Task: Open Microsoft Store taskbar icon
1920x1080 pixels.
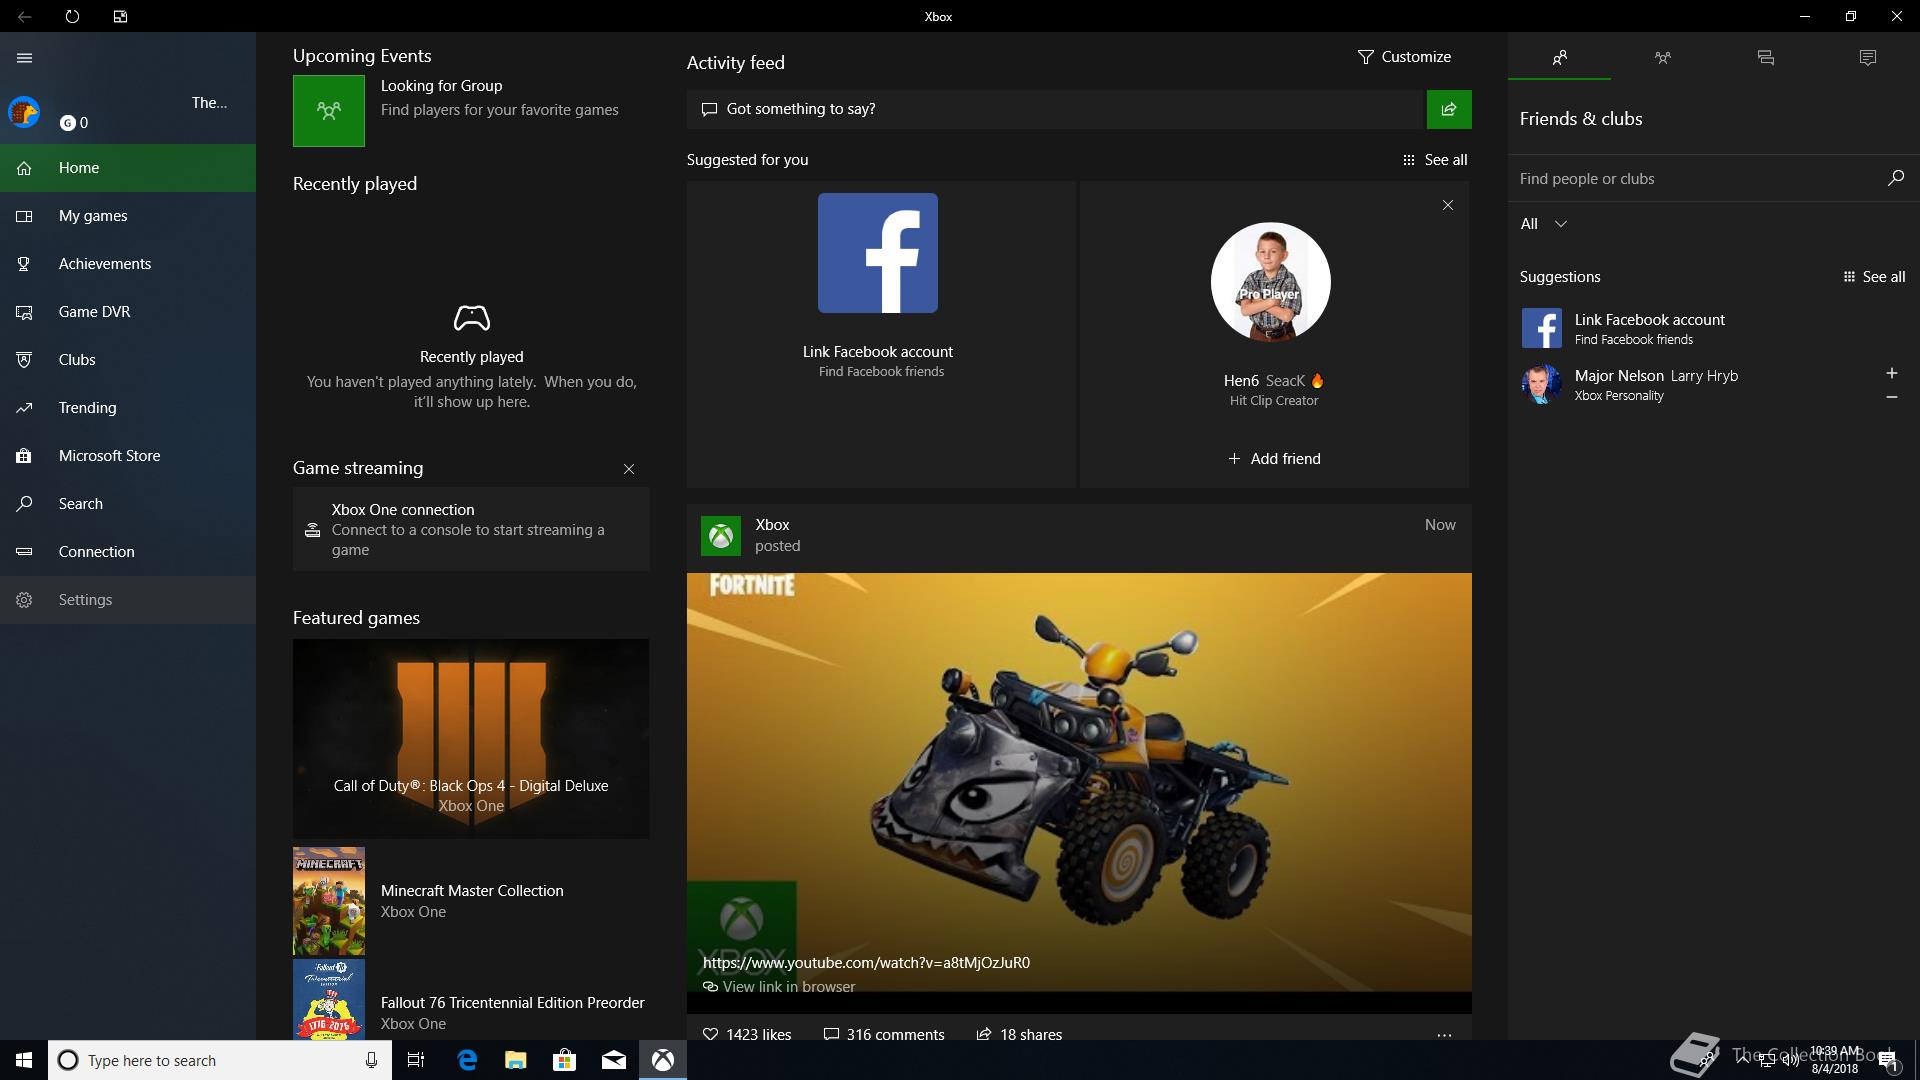Action: (x=564, y=1060)
